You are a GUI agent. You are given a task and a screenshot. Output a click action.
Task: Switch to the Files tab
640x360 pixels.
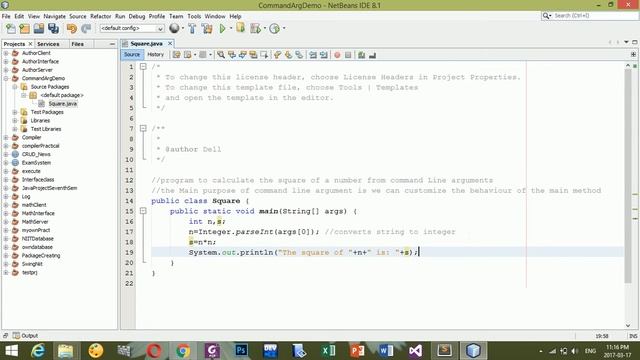tap(78, 44)
